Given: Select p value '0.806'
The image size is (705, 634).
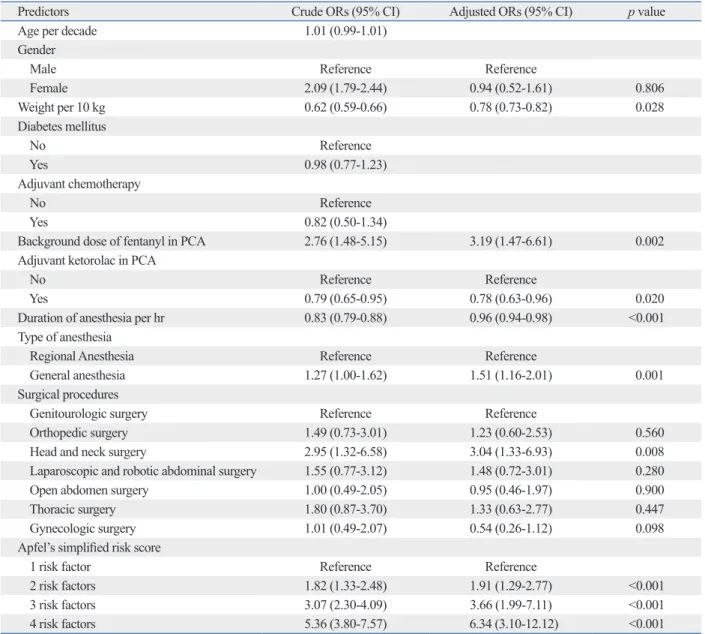Looking at the screenshot, I should pyautogui.click(x=649, y=88).
